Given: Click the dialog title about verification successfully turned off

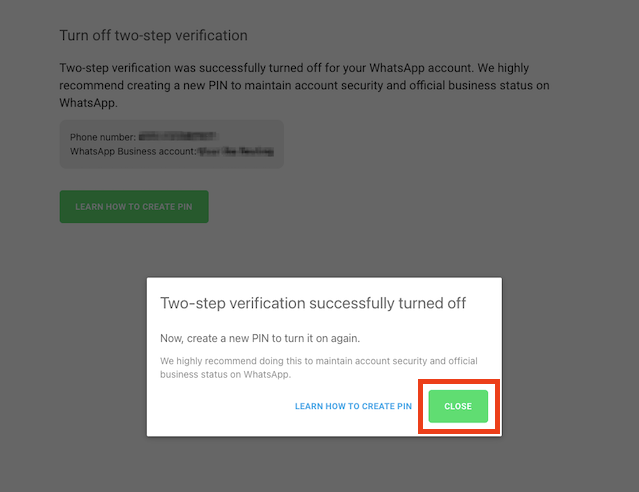Looking at the screenshot, I should 313,303.
